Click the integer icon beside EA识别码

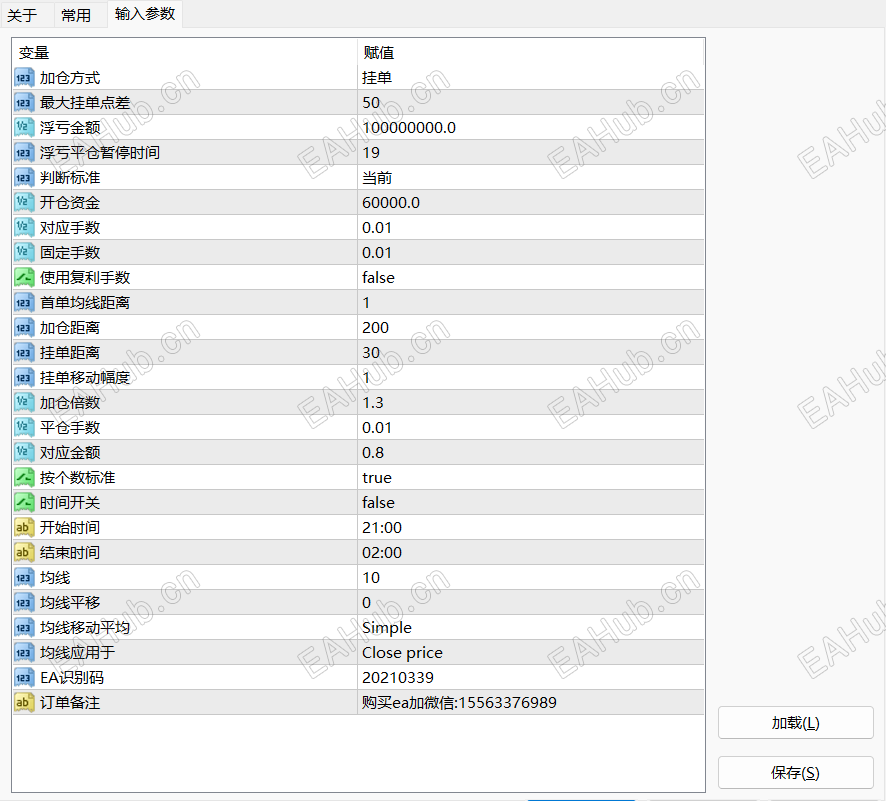(x=24, y=677)
